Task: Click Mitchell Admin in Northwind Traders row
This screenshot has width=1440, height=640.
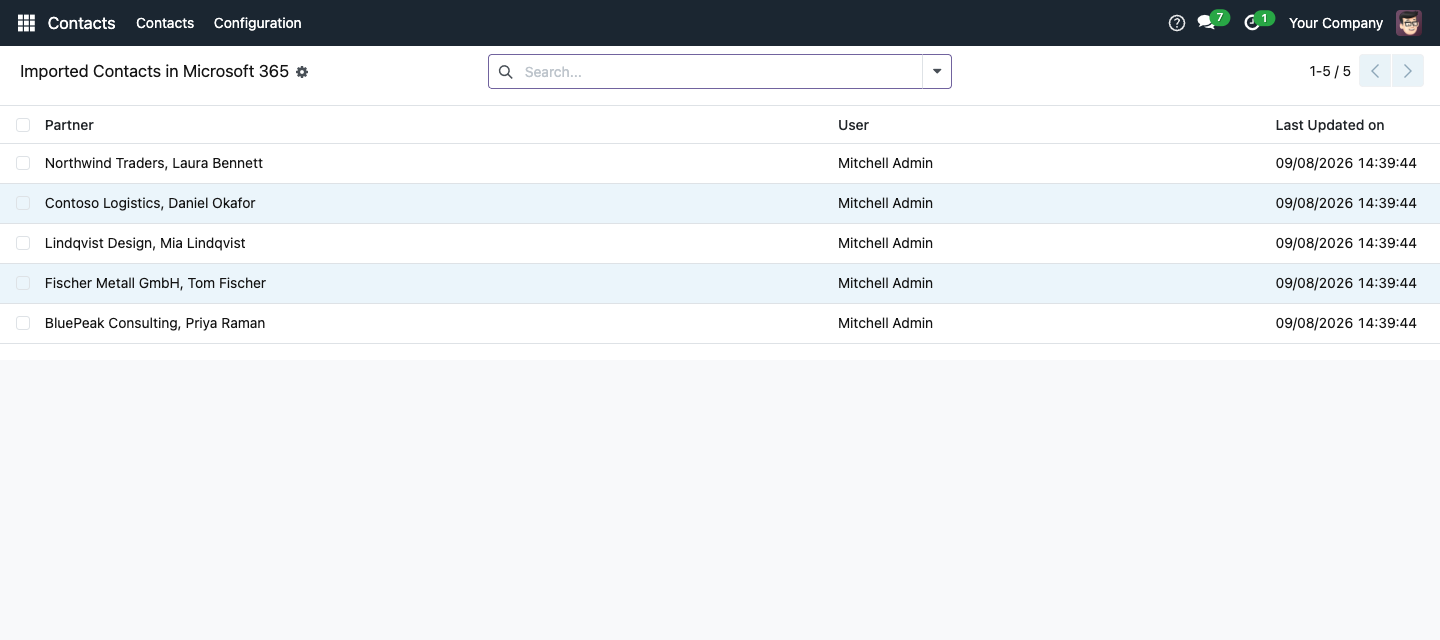Action: coord(885,163)
